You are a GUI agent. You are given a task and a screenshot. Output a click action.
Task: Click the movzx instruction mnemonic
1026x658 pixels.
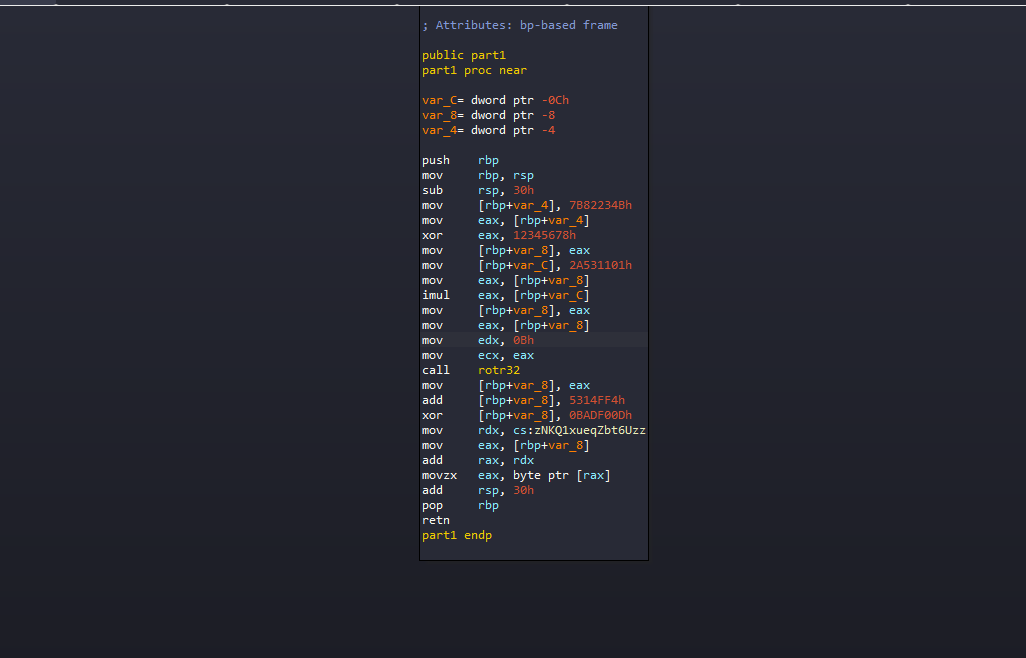coord(439,475)
